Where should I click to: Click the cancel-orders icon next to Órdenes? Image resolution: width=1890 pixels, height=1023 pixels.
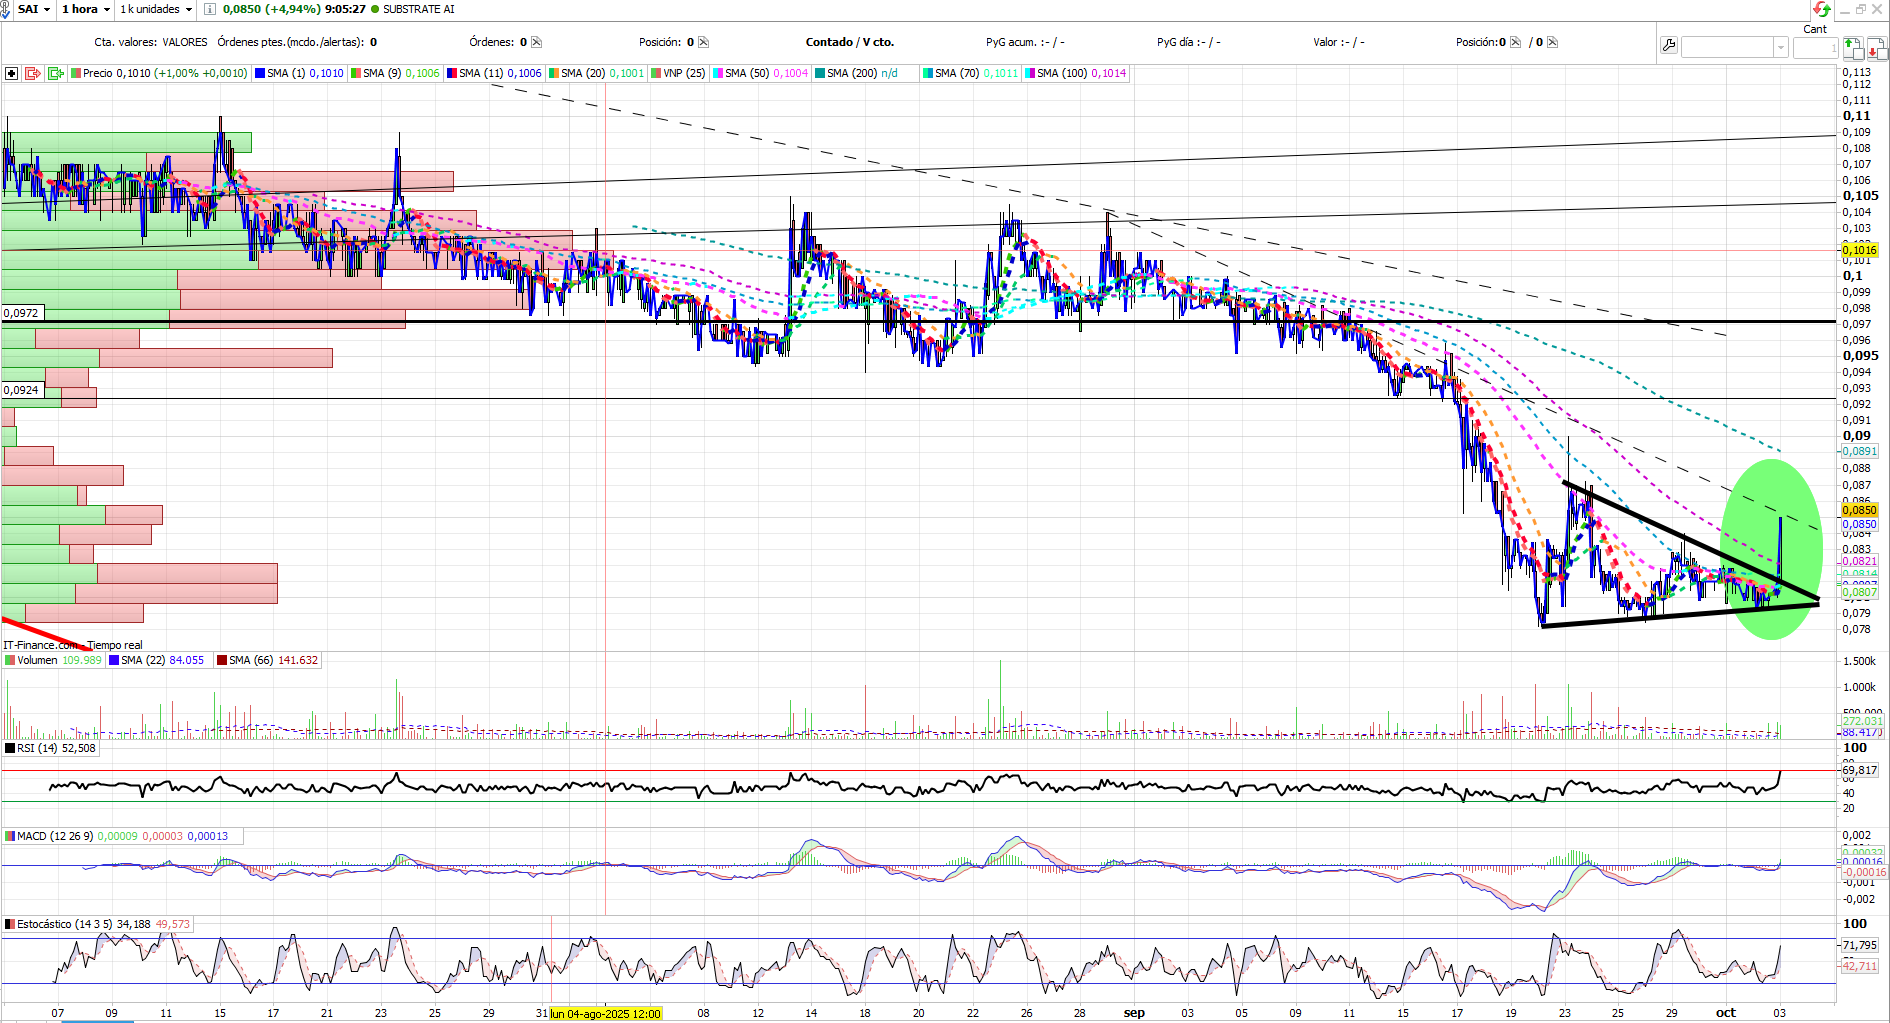pos(536,42)
